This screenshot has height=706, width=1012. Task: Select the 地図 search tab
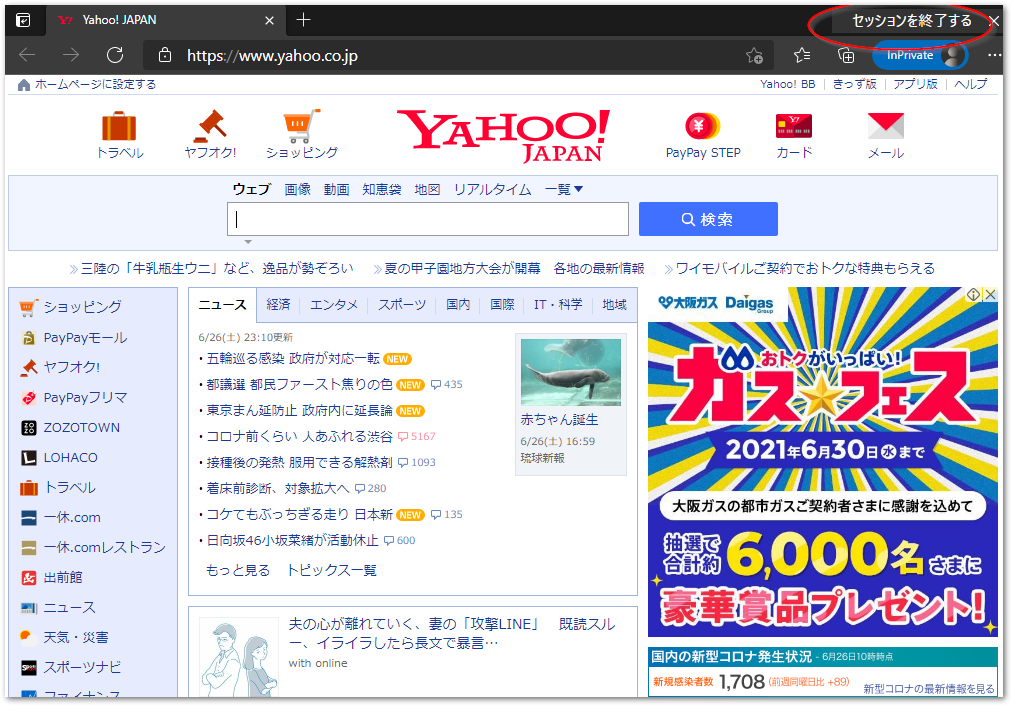pyautogui.click(x=427, y=189)
